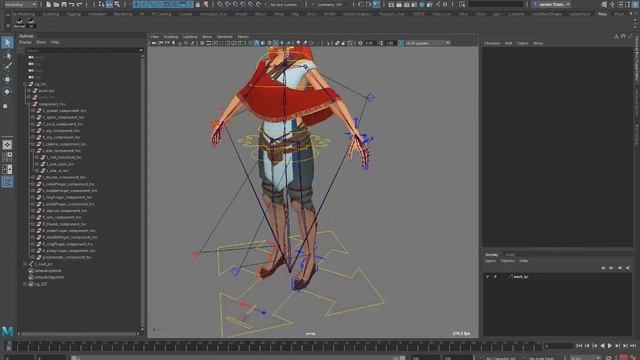Switch to two pane stacked layout
The width and height of the screenshot is (640, 360).
click(7, 169)
